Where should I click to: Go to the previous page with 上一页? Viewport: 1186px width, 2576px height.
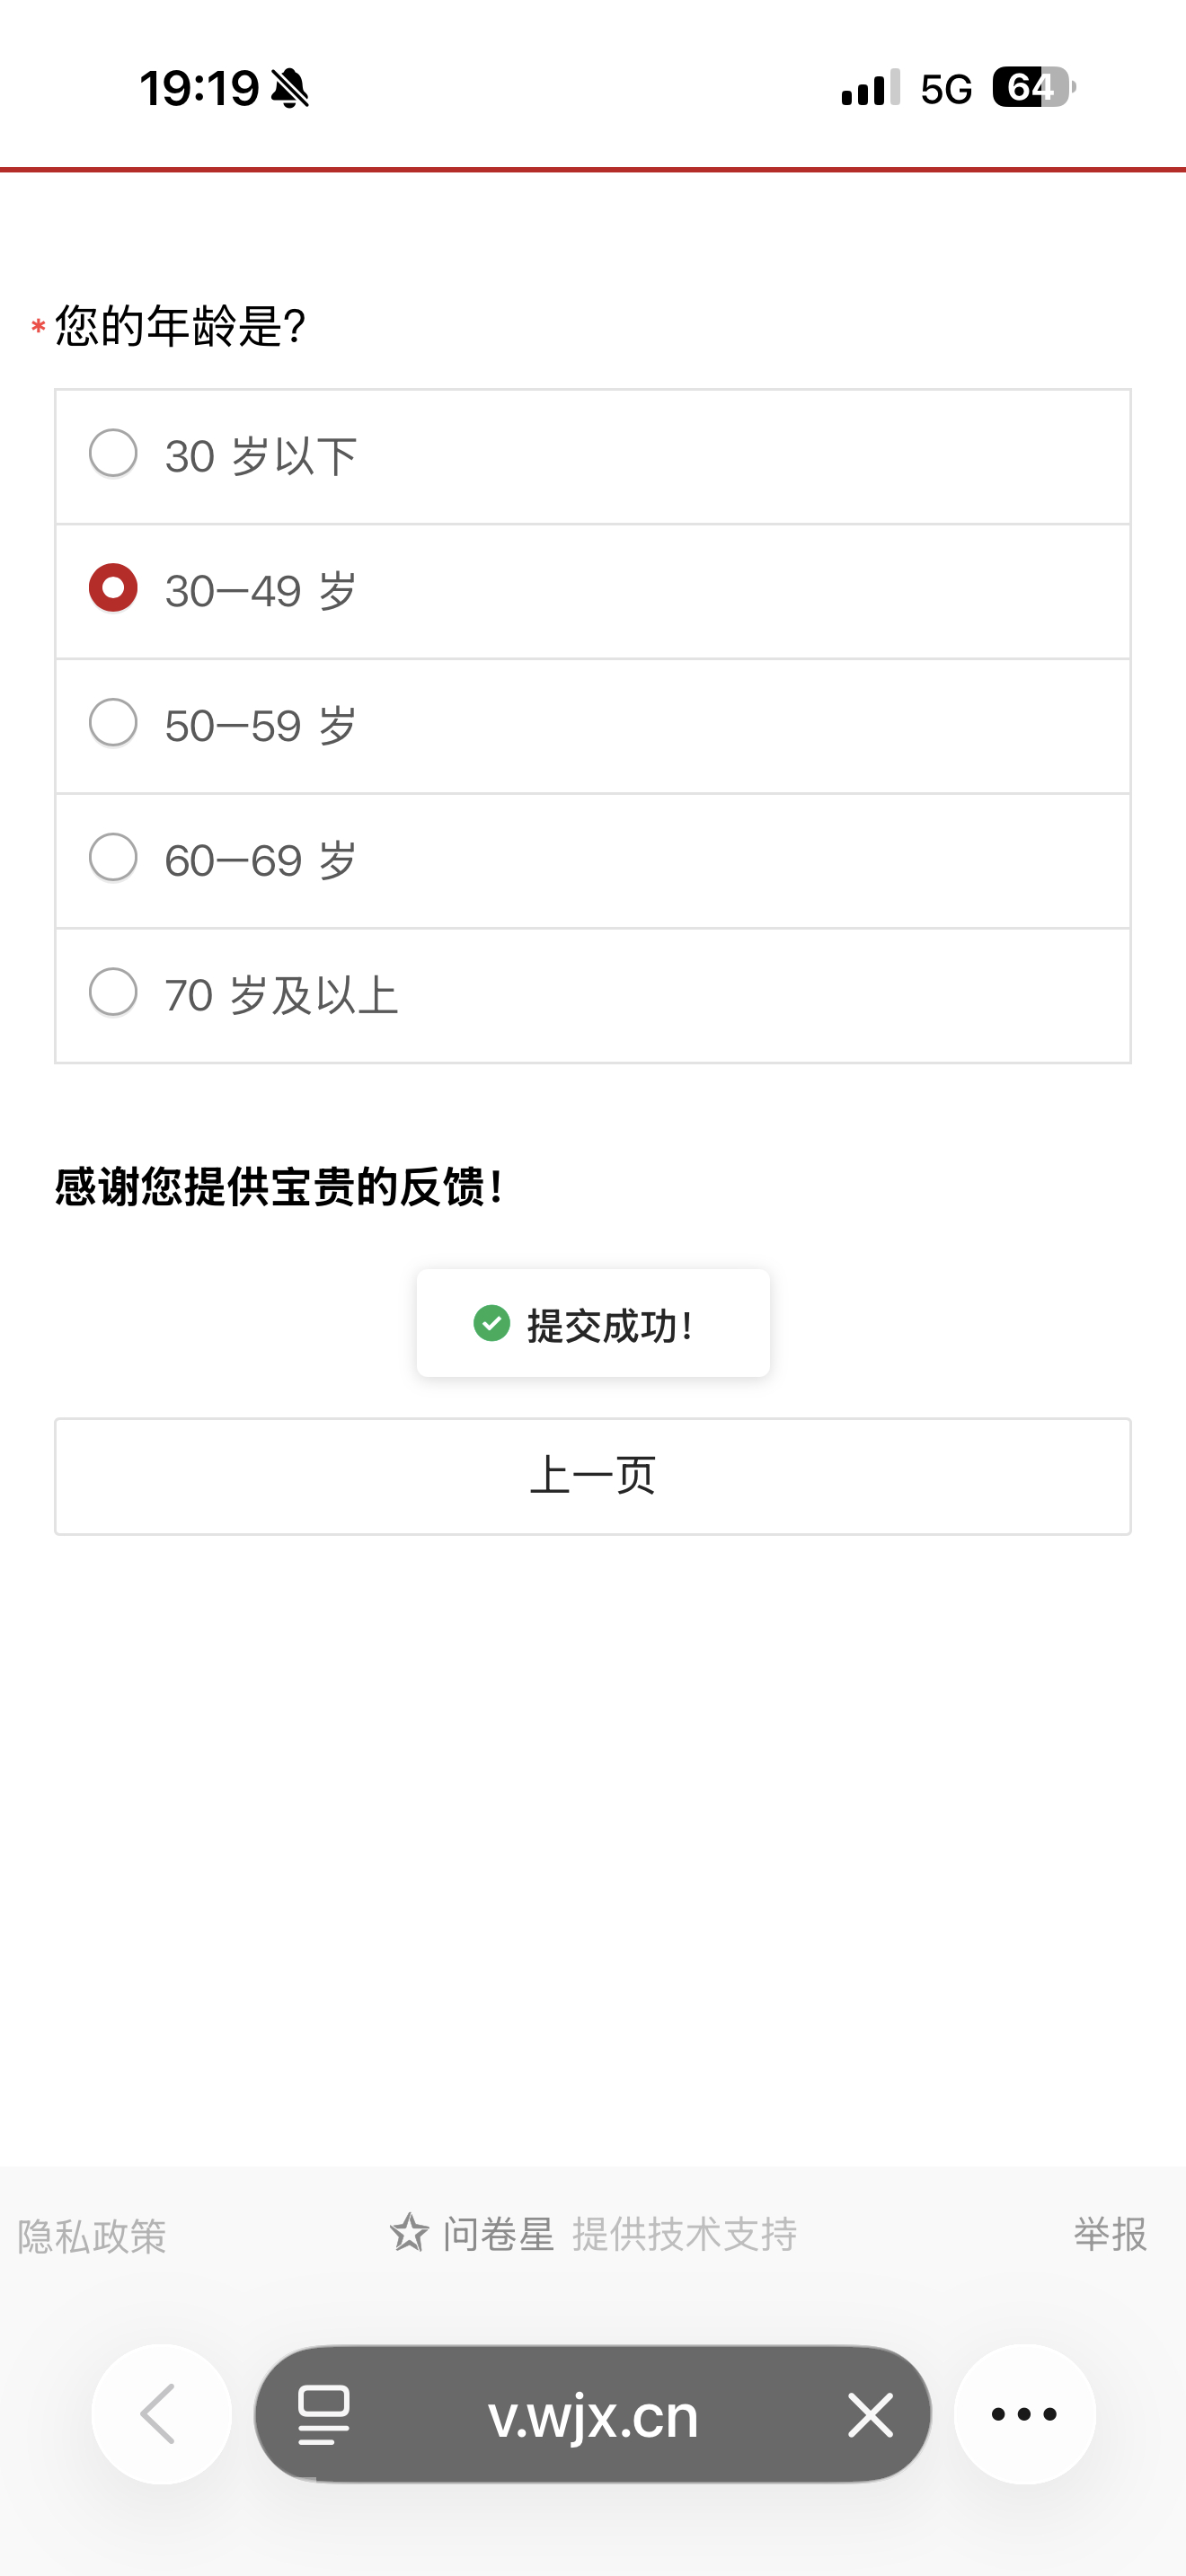[x=592, y=1476]
